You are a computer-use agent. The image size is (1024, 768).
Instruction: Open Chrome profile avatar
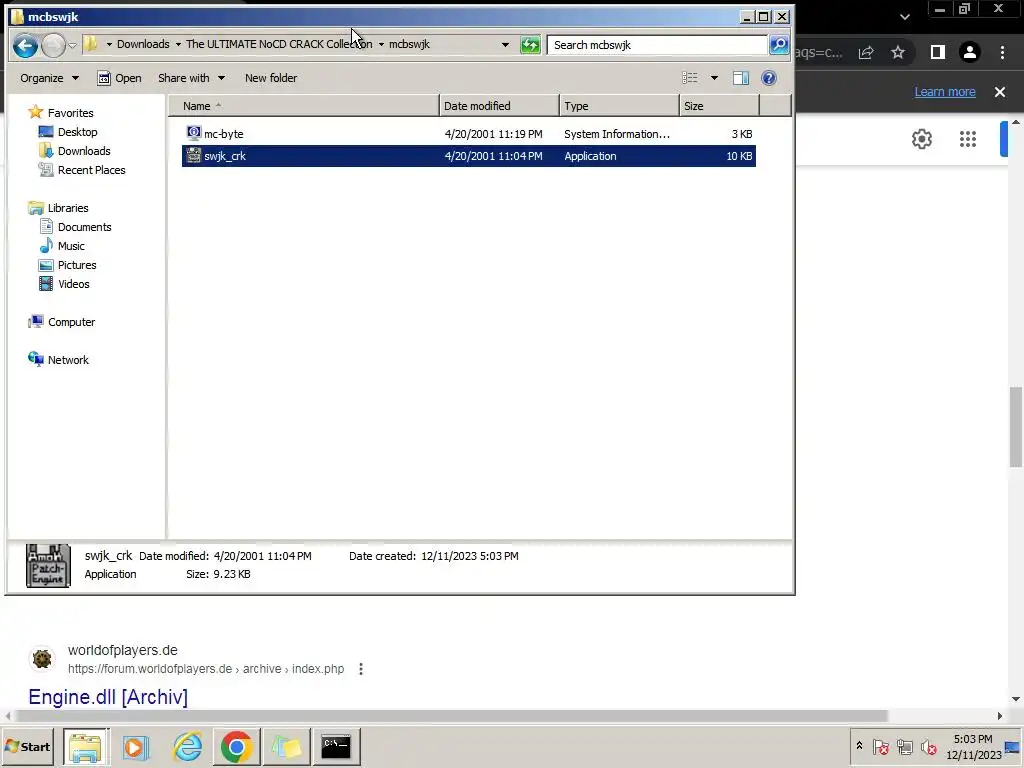969,52
